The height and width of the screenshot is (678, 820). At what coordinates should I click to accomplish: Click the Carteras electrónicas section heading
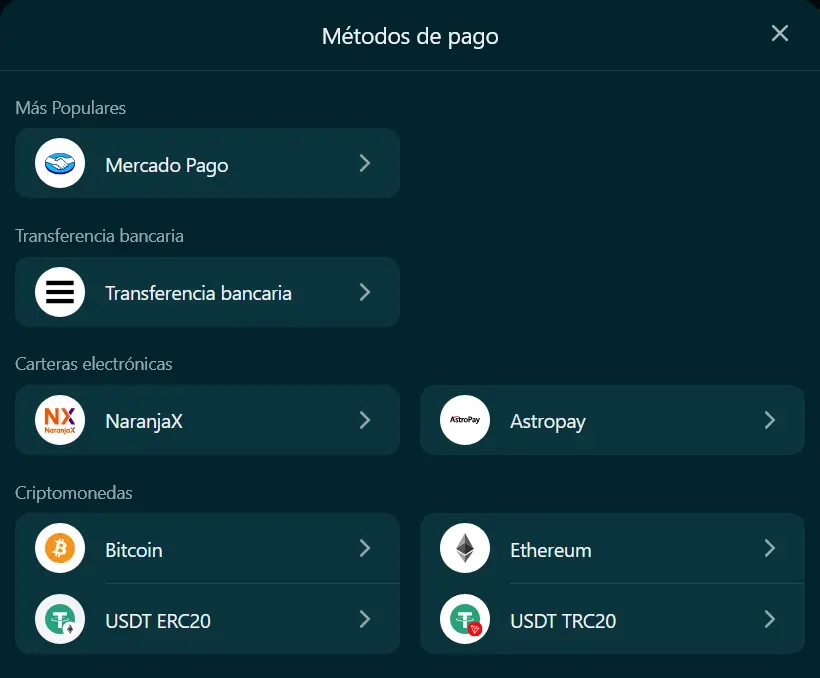coord(94,364)
